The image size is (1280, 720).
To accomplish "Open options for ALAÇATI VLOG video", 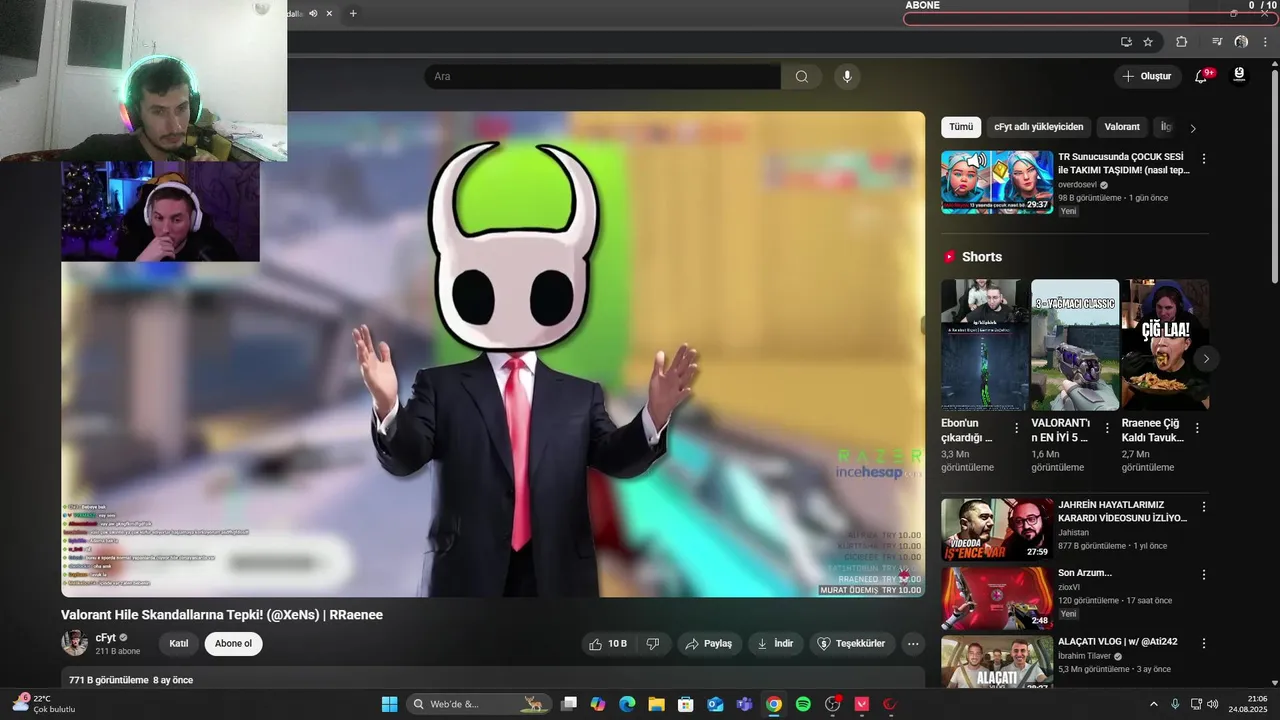I will point(1204,643).
